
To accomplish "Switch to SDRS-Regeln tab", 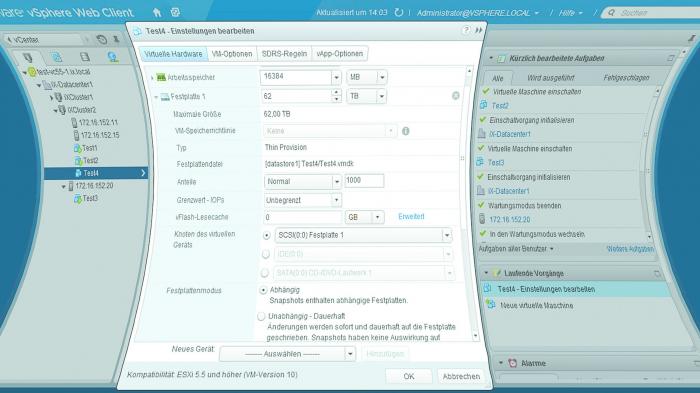I will [284, 54].
